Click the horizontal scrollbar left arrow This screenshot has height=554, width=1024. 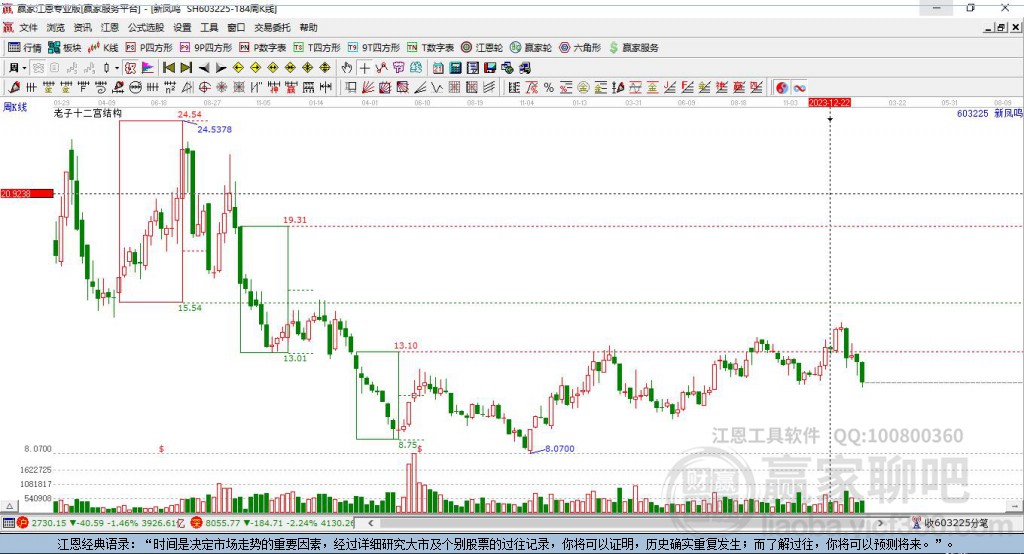(x=371, y=523)
